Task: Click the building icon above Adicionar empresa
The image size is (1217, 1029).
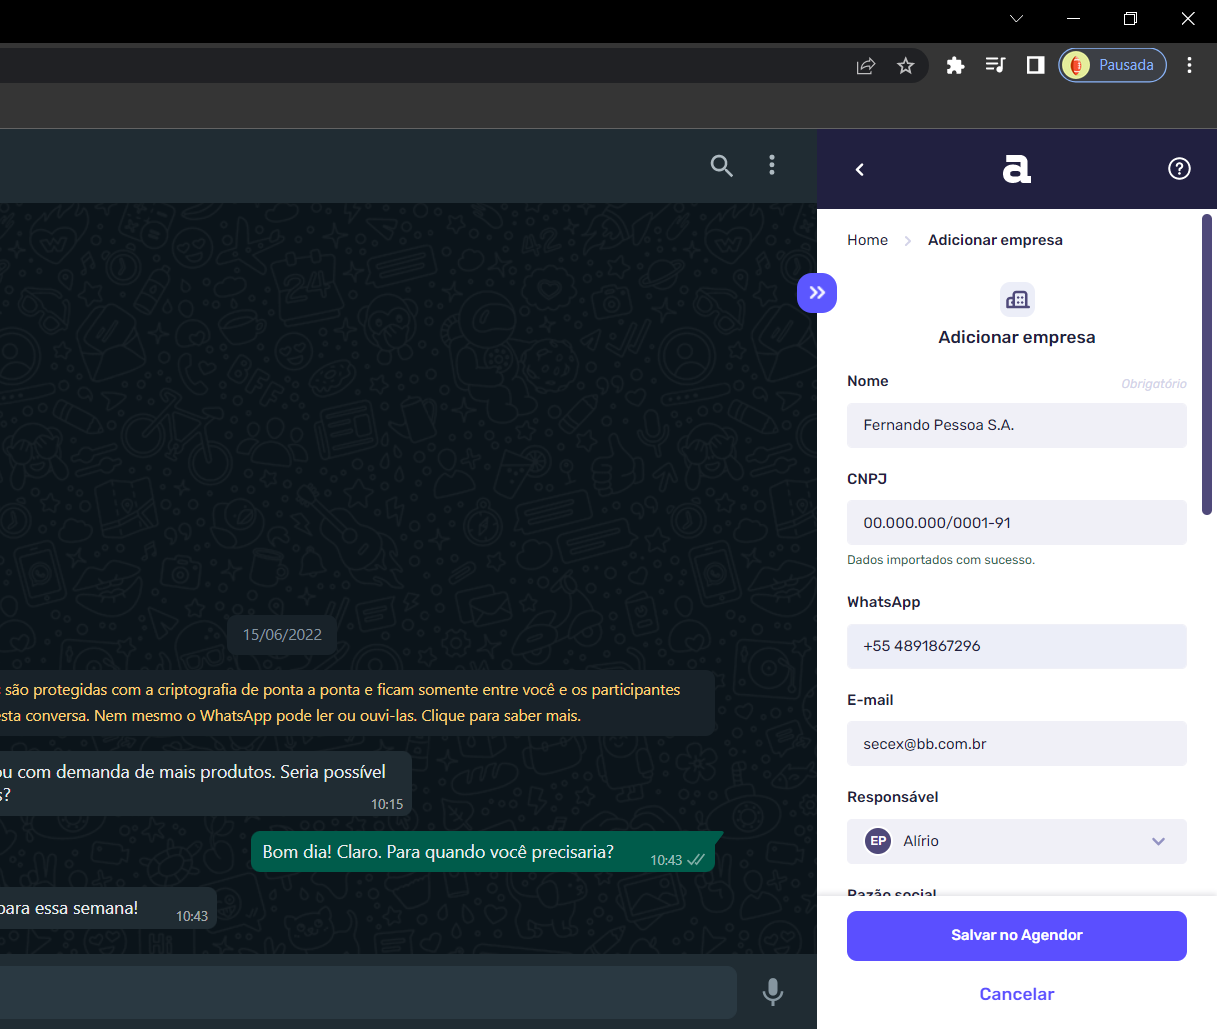Action: click(x=1016, y=299)
